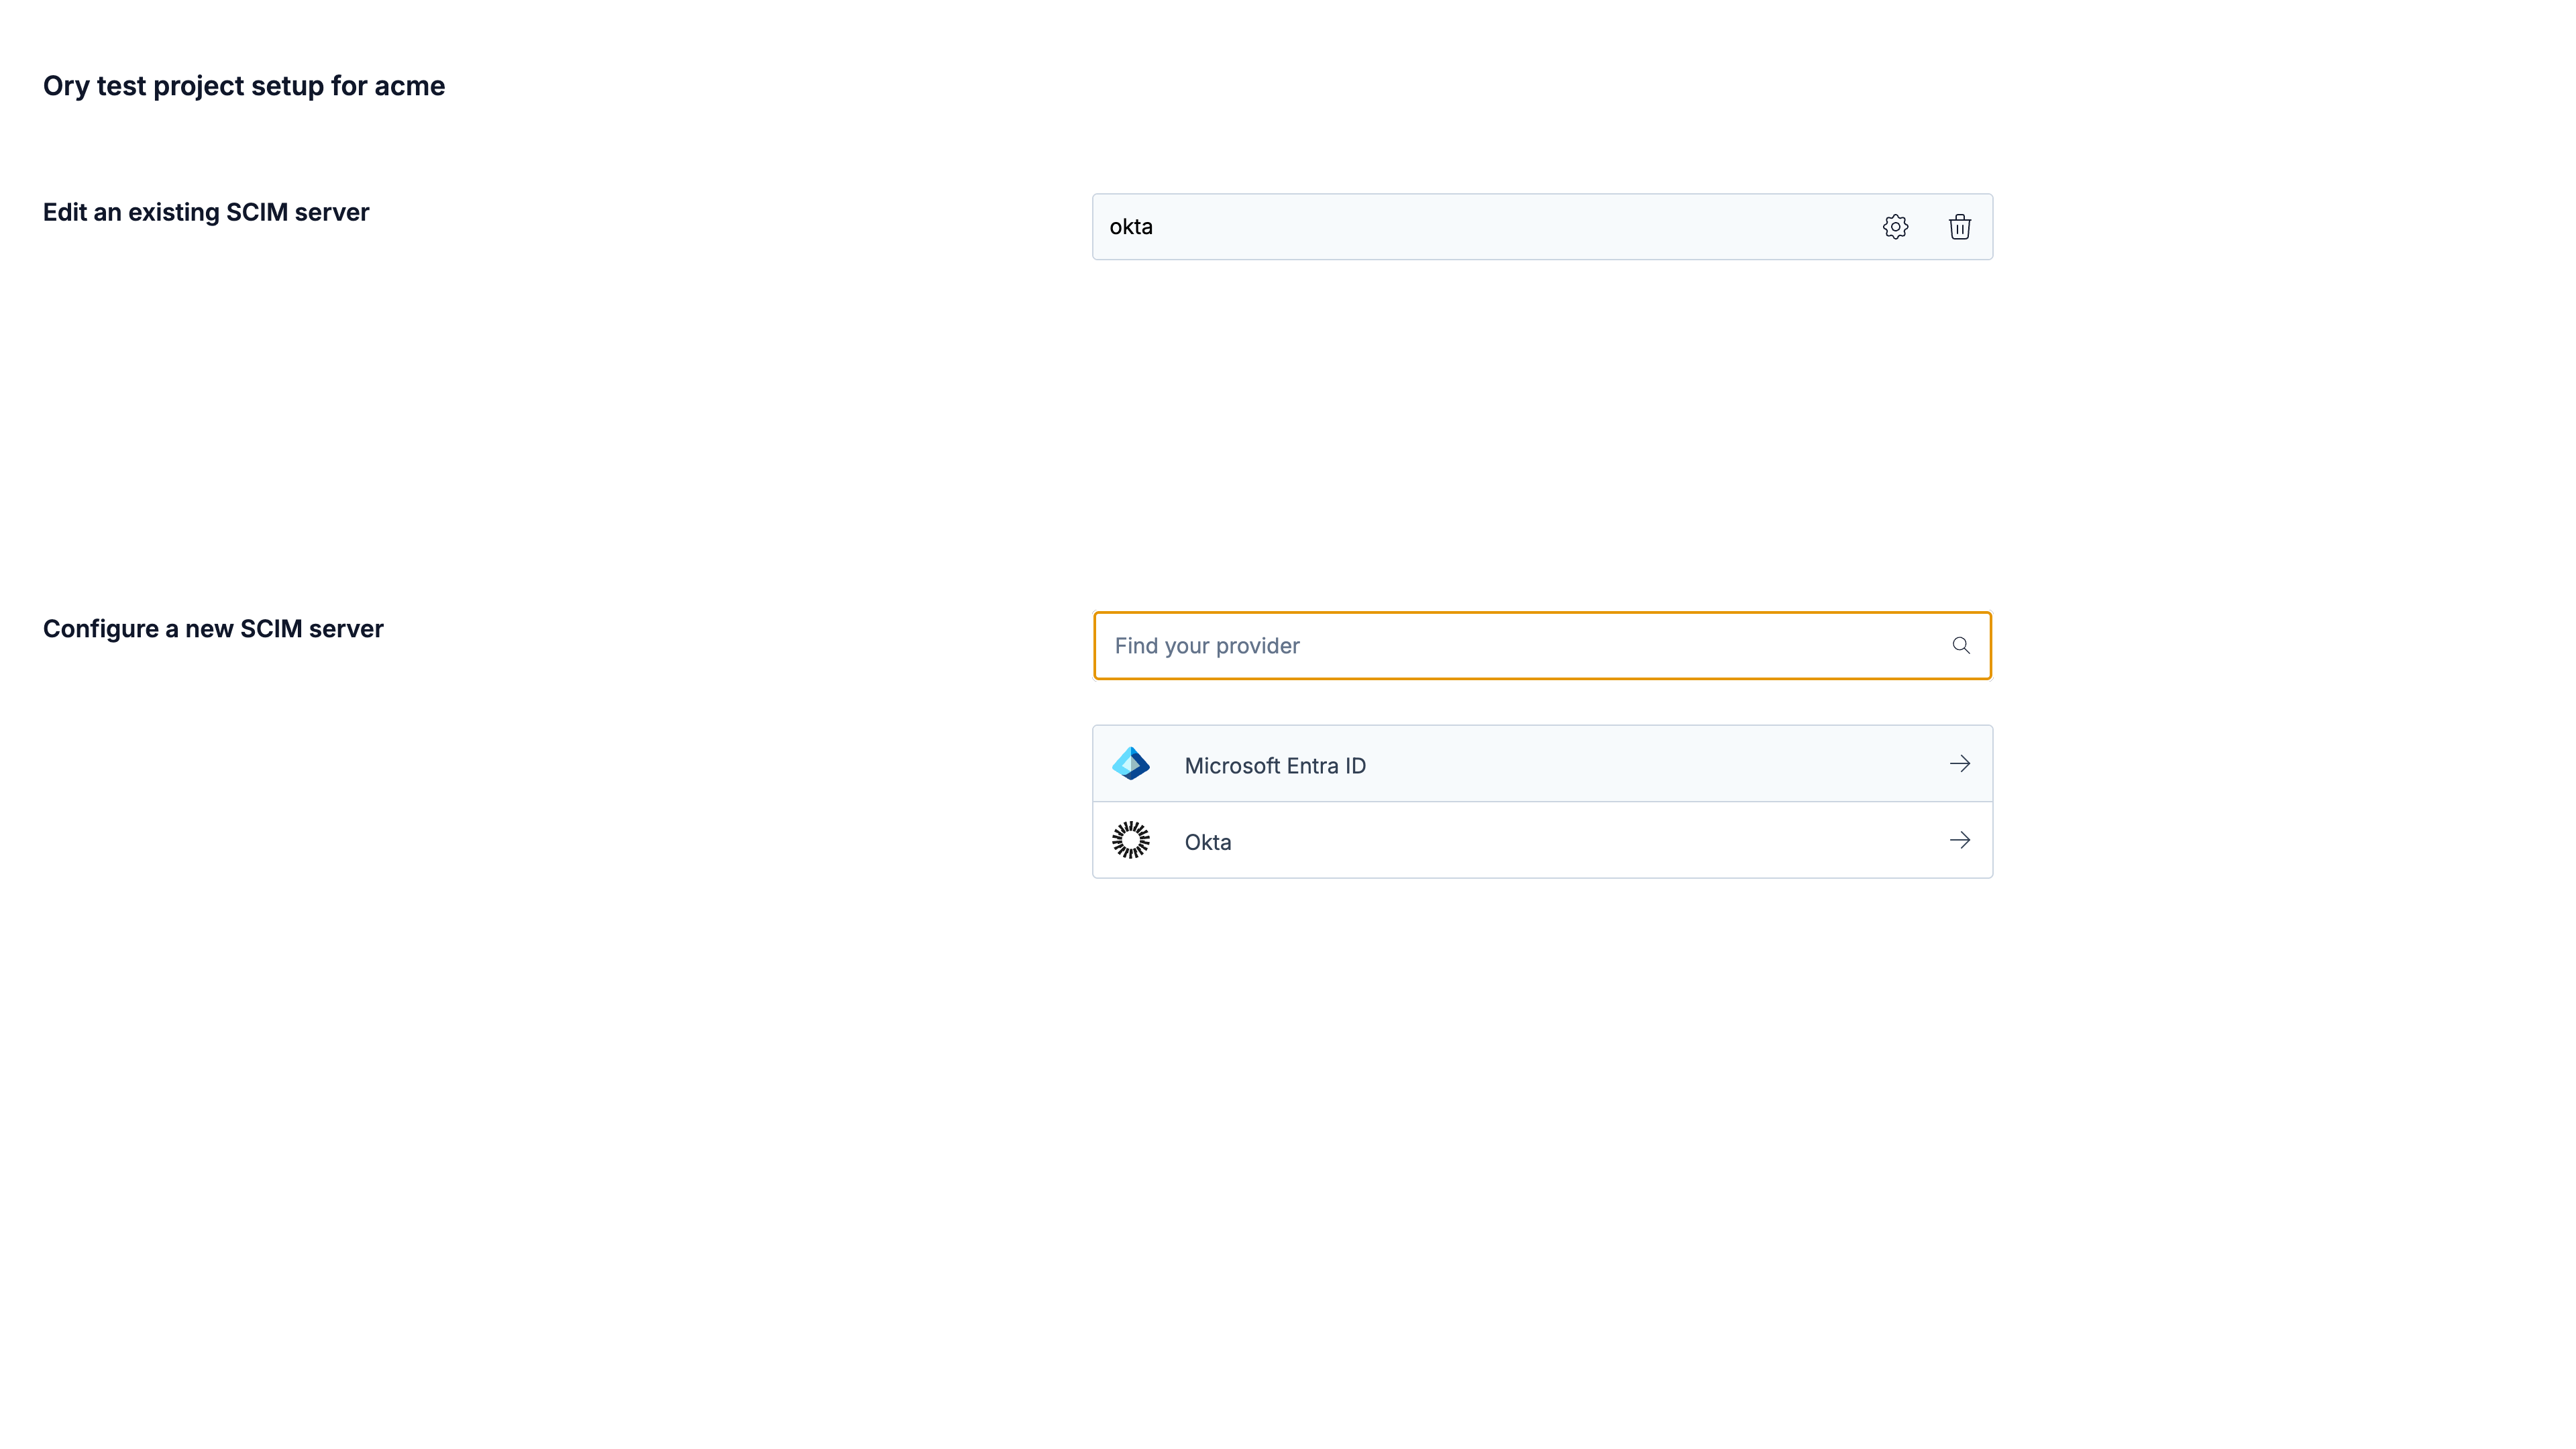Click the heading Configure a new SCIM server

(212, 628)
